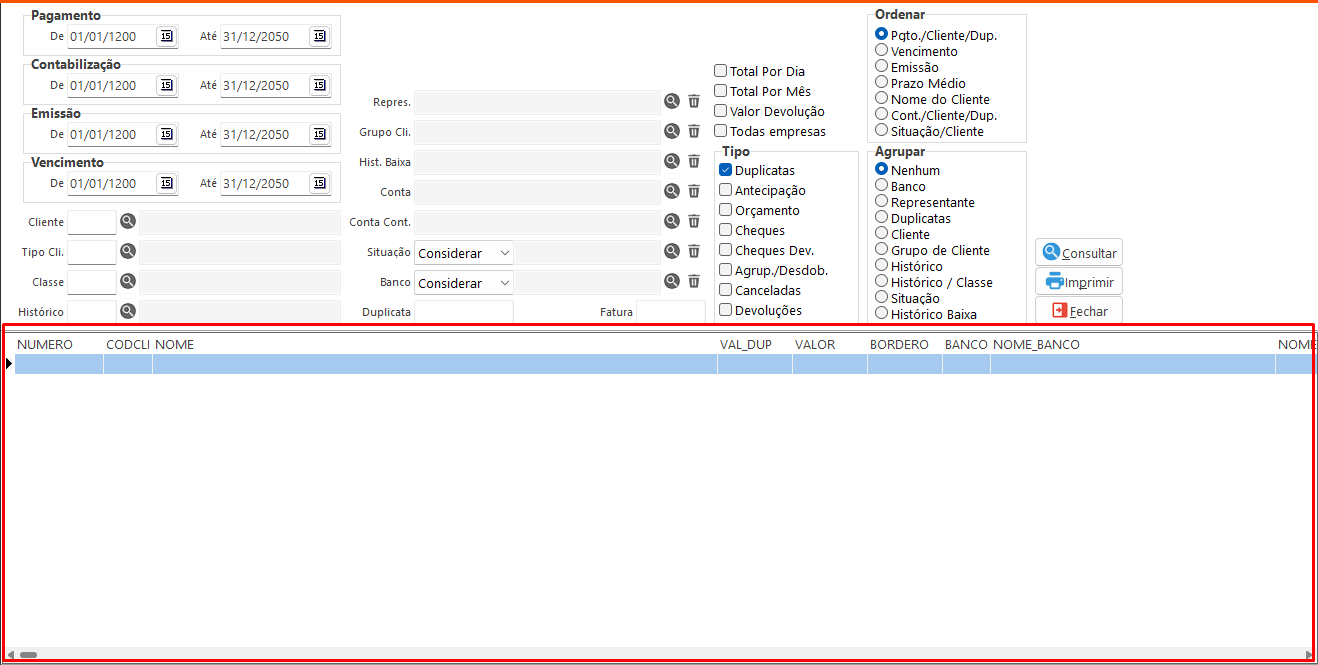Screen dimensions: 1318x665
Task: Group by Representante radio option
Action: [882, 201]
